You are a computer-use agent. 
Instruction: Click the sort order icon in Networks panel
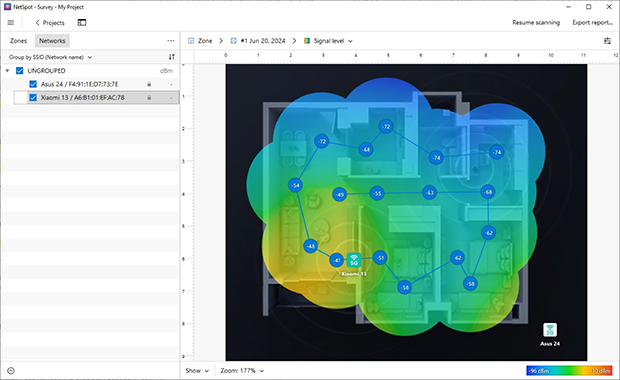click(x=172, y=57)
